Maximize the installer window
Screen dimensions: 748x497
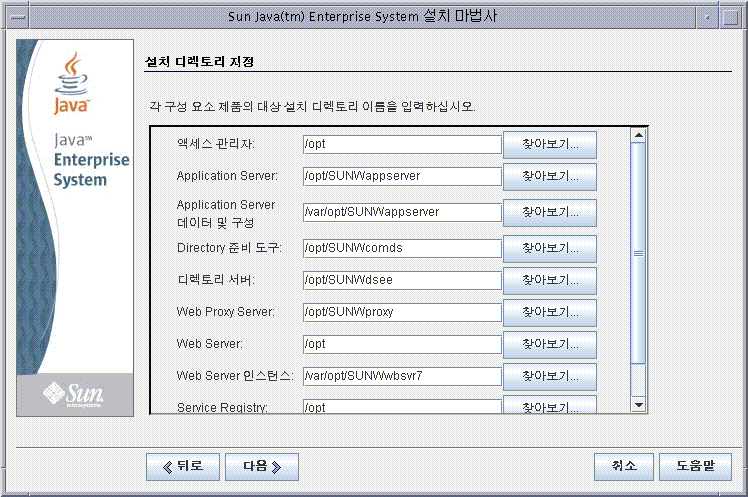(x=730, y=17)
